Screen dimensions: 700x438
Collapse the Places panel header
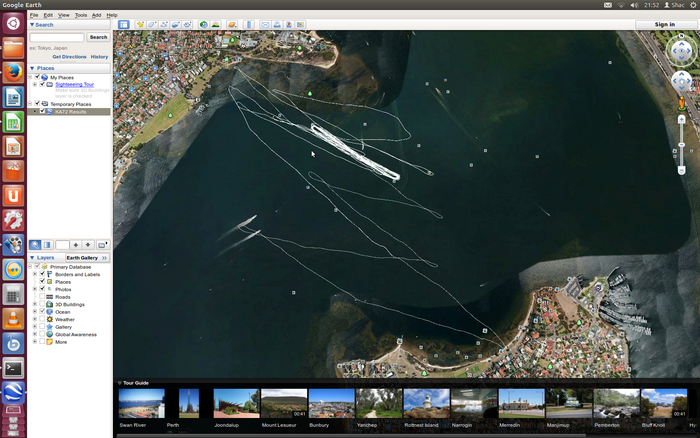32,68
